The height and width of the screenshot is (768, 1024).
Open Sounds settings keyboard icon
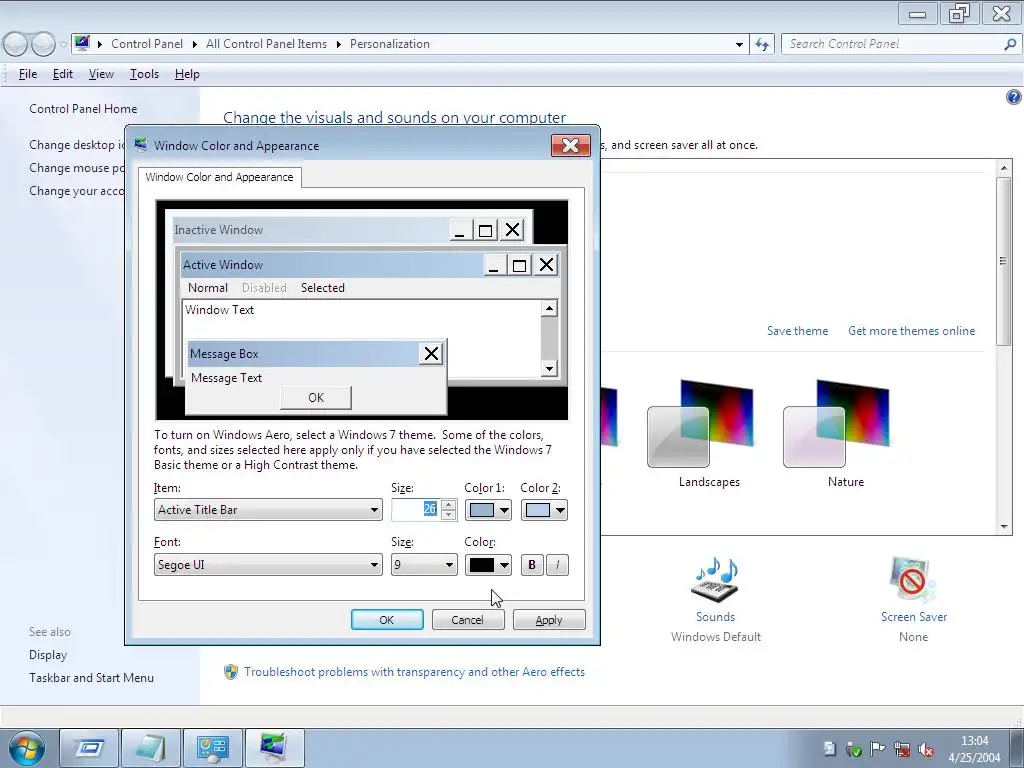tap(715, 580)
